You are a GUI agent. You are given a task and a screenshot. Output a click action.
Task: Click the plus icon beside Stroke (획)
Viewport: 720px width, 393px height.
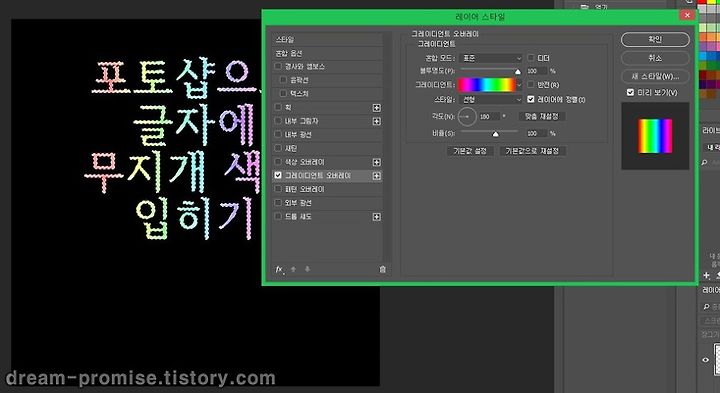(377, 107)
